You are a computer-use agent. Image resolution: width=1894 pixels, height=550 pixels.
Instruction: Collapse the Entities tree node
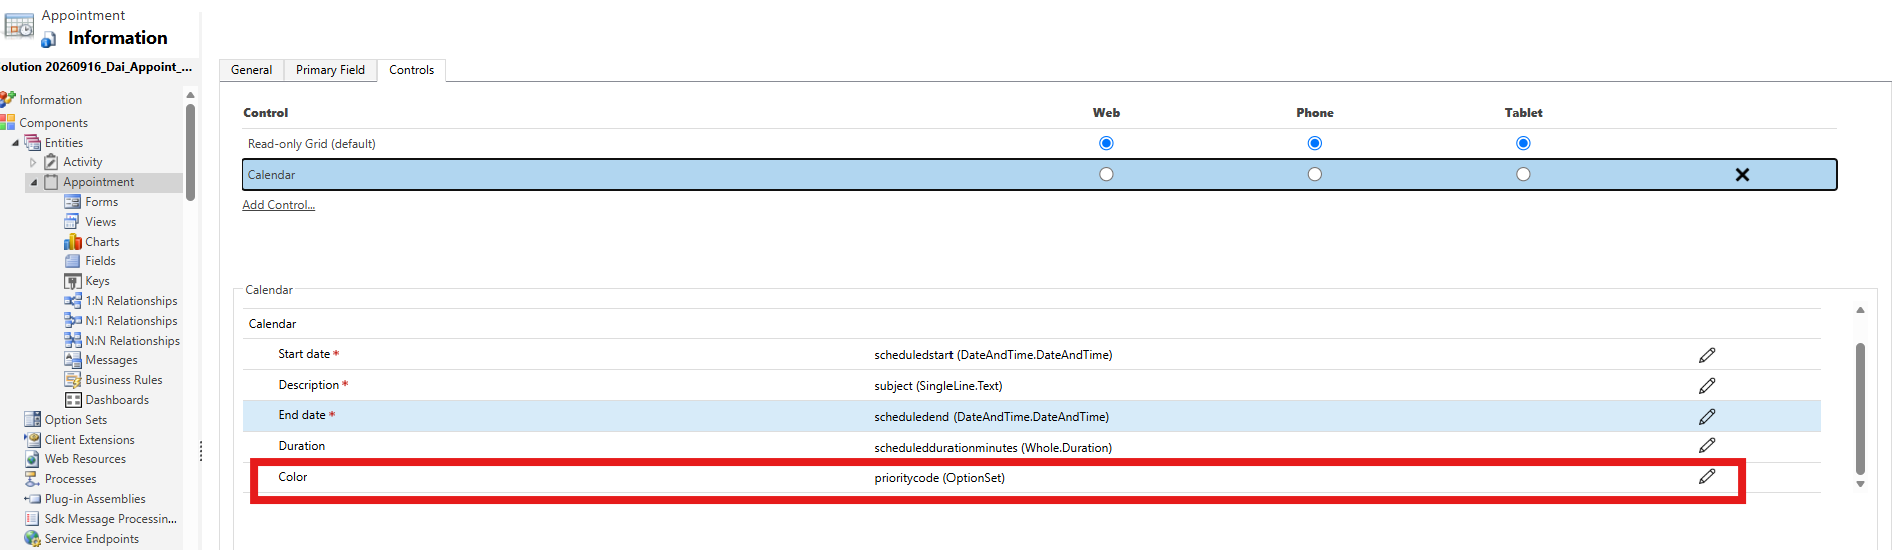(15, 143)
